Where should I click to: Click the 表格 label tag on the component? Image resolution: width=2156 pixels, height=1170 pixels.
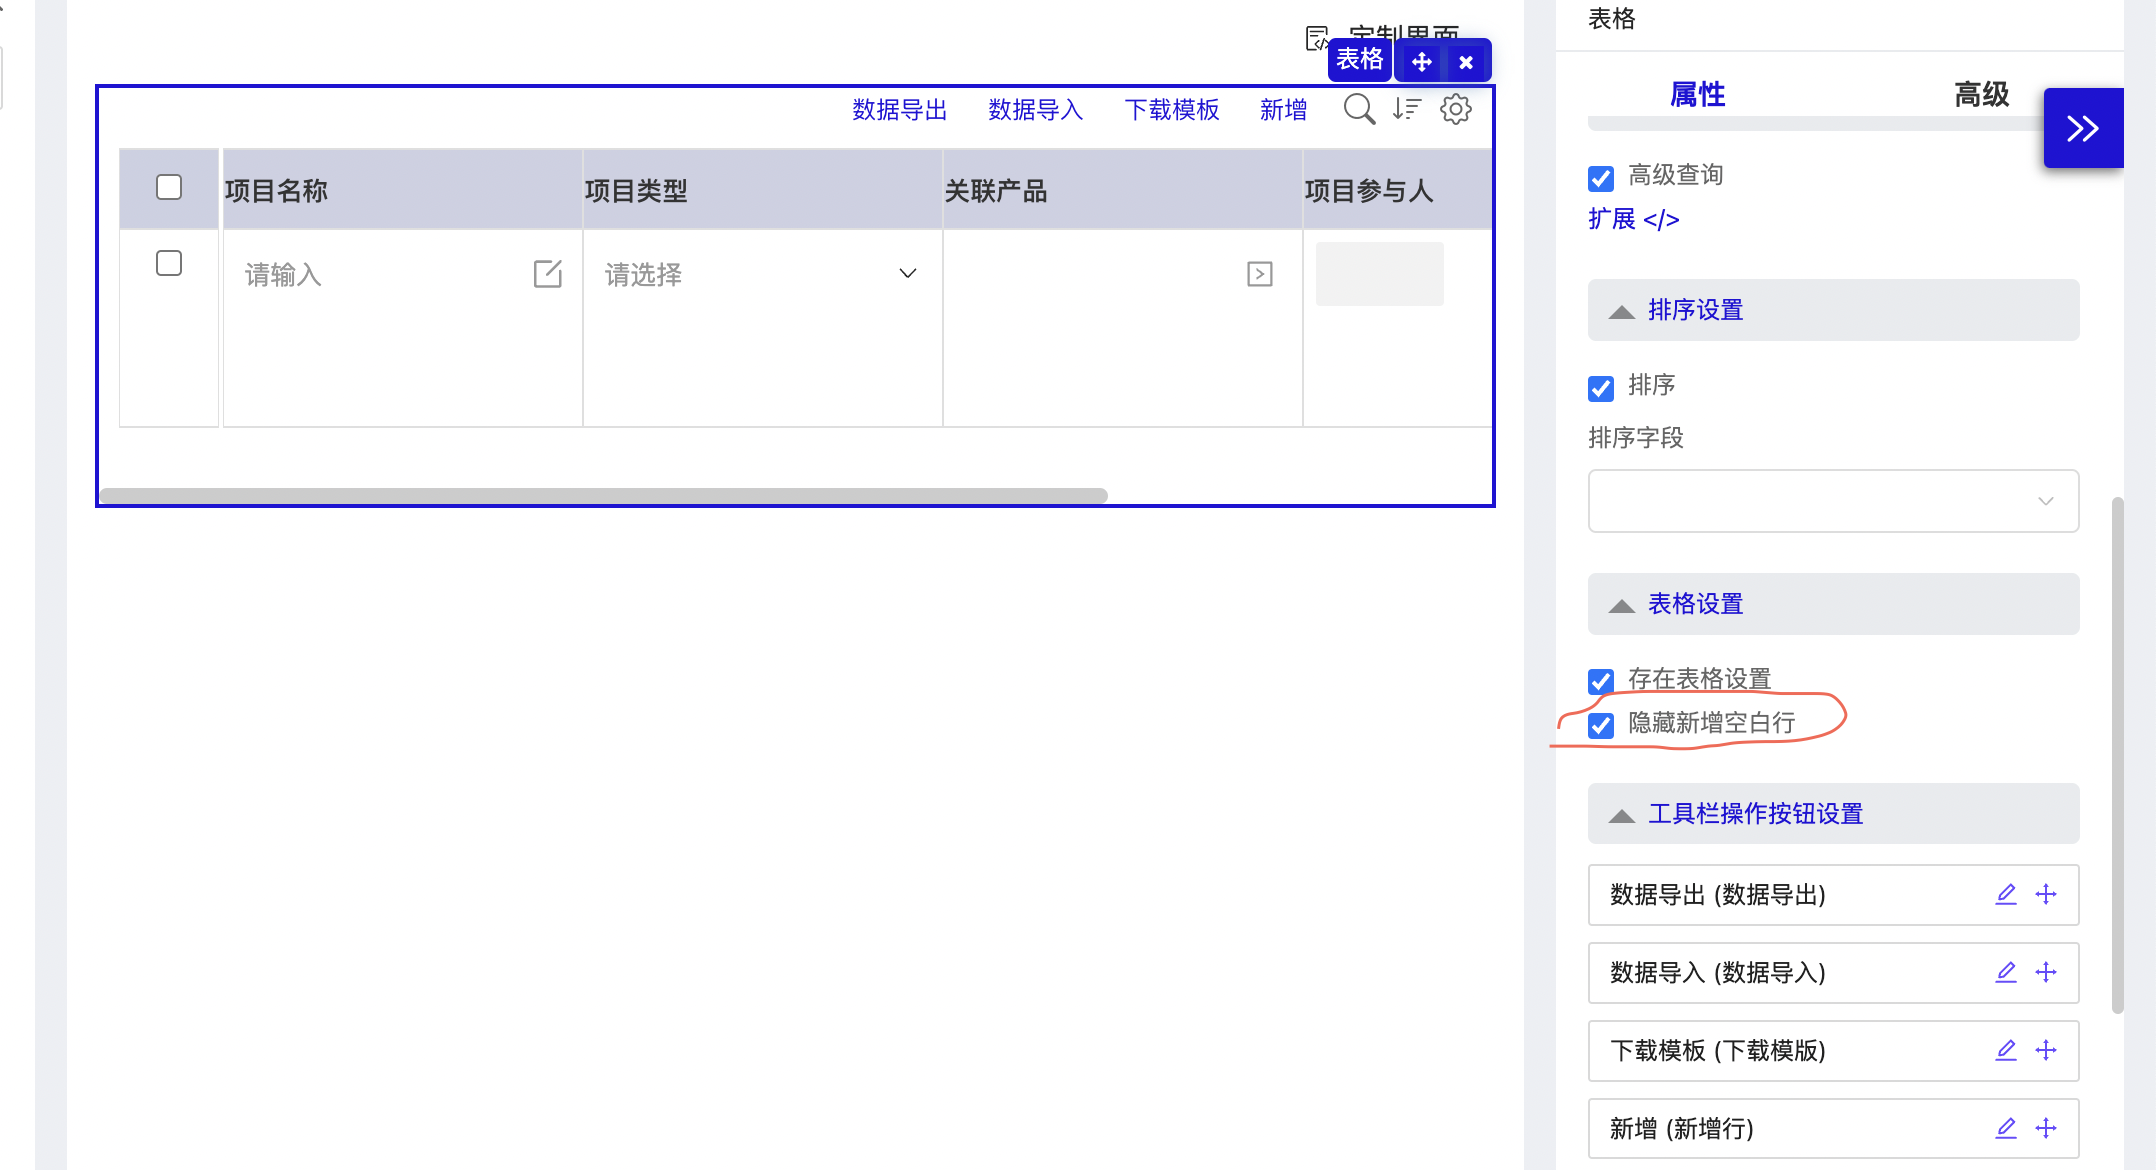1360,60
